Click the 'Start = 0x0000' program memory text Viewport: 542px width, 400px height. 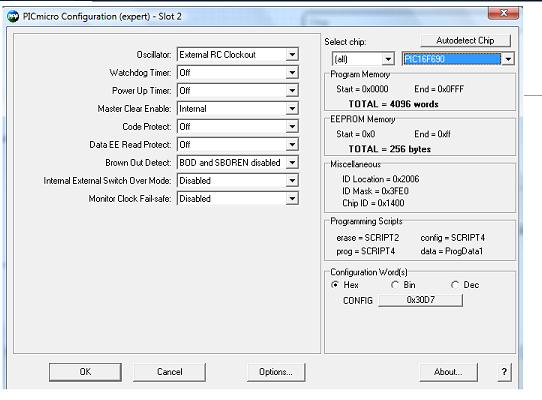(x=362, y=89)
